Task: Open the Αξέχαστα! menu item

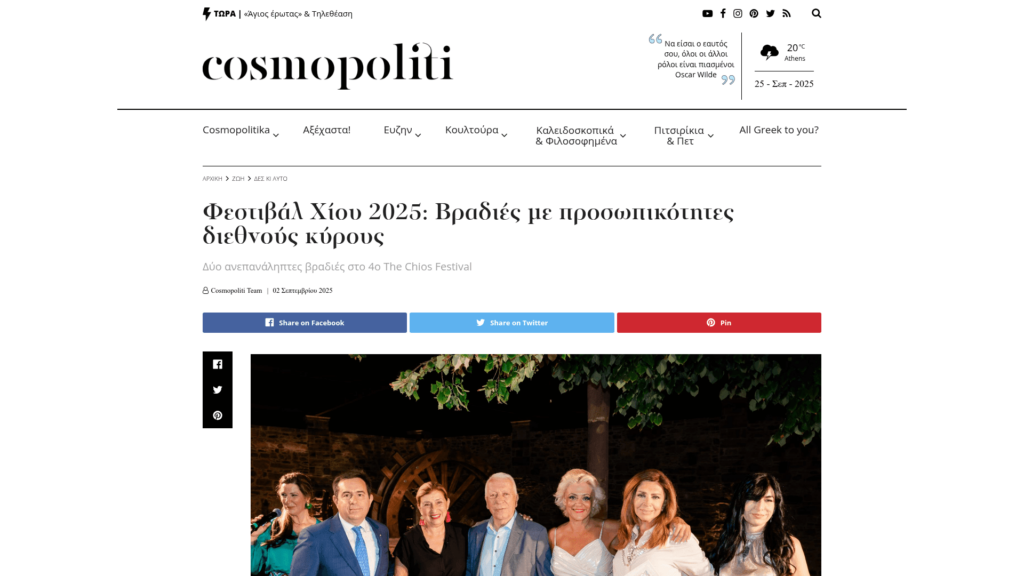Action: 327,130
